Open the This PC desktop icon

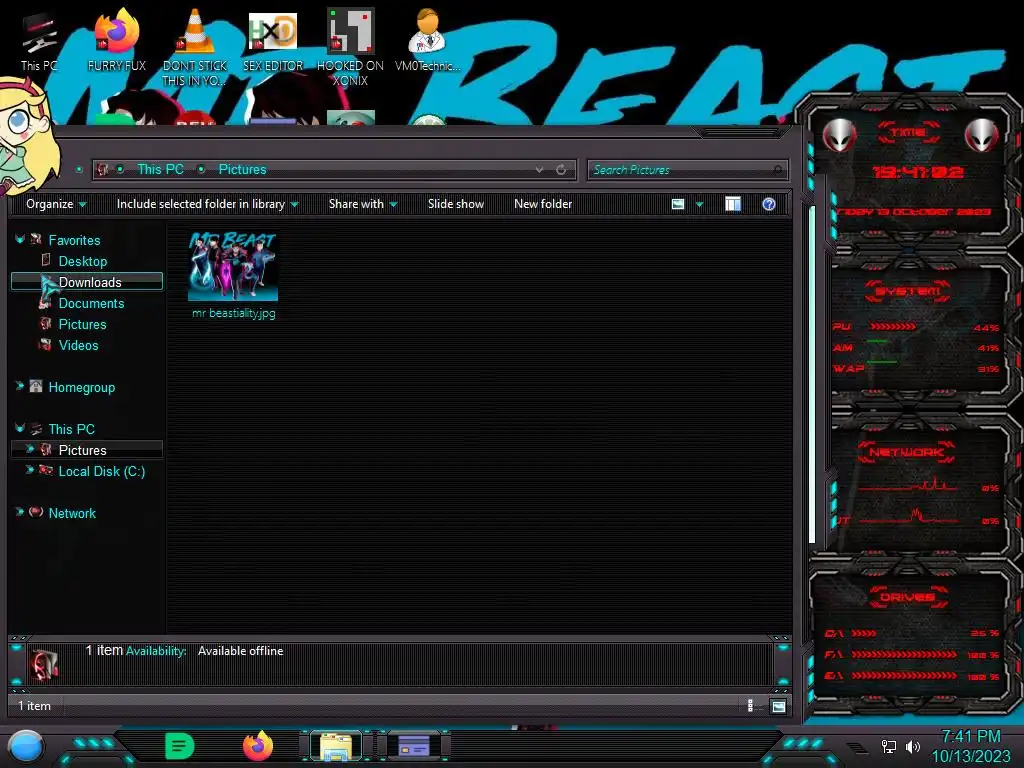point(39,40)
